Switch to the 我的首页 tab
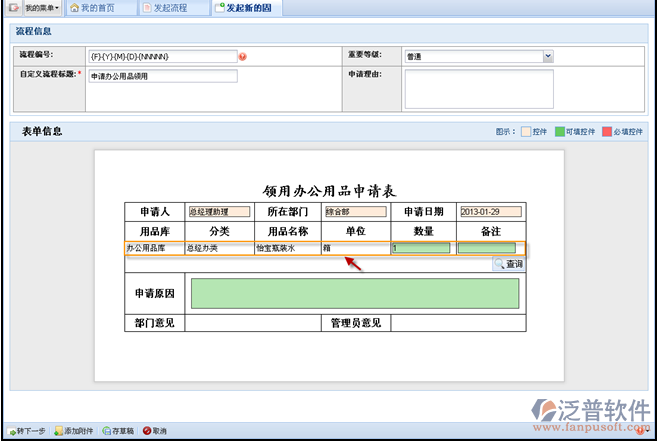The height and width of the screenshot is (443, 661). [92, 8]
